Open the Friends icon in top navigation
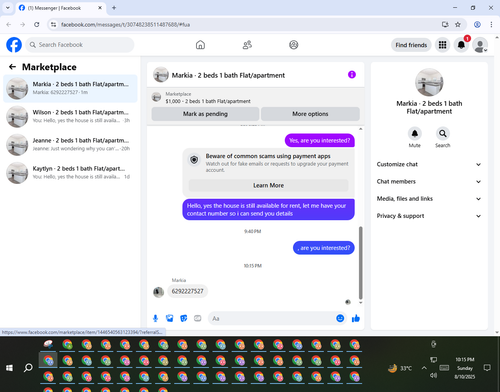Viewport: 500px width, 392px height. pyautogui.click(x=247, y=45)
